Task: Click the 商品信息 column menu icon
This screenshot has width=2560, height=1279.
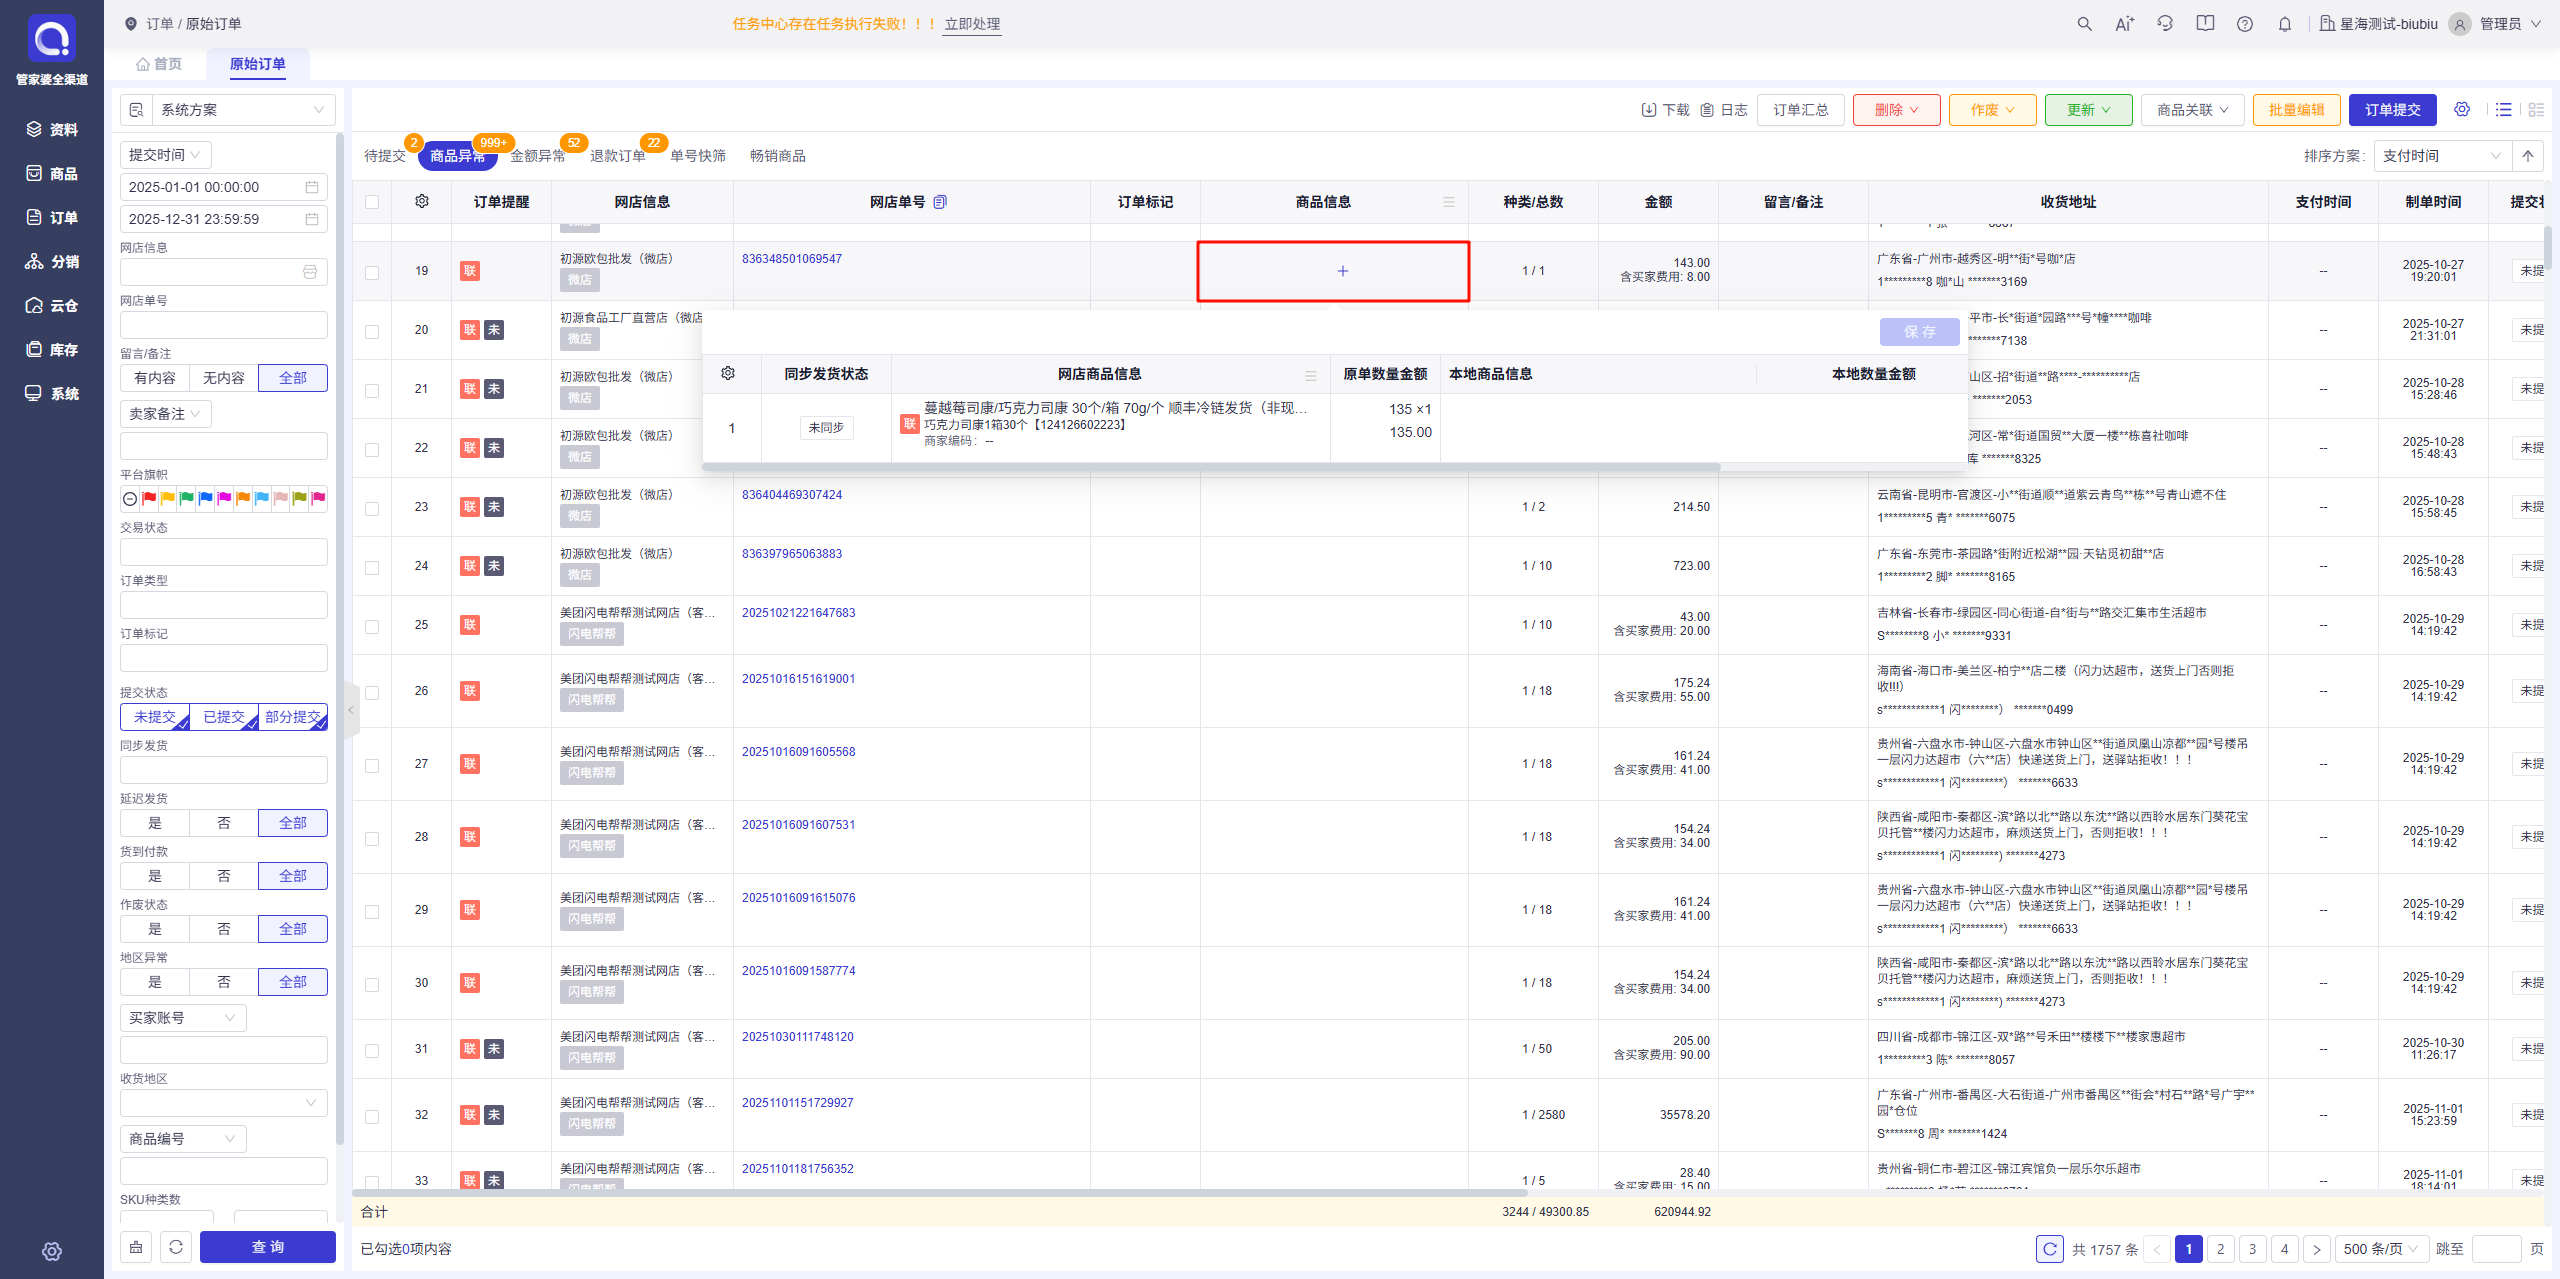Action: (x=1449, y=202)
